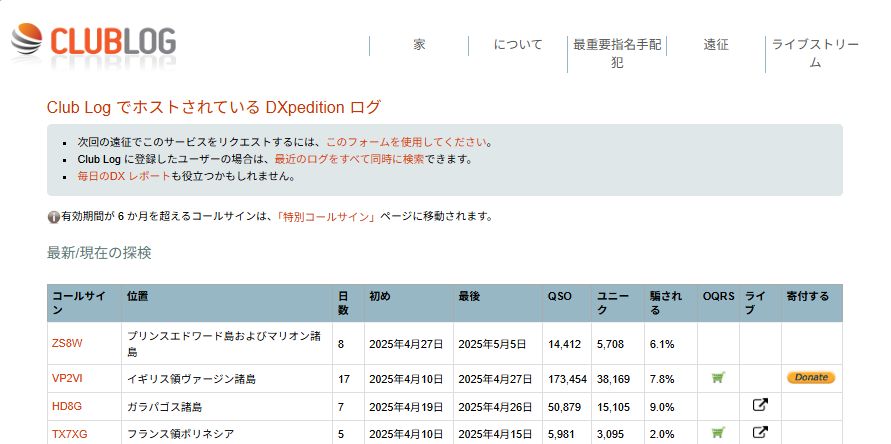Click the ライブ column header
The image size is (891, 444).
tap(760, 303)
